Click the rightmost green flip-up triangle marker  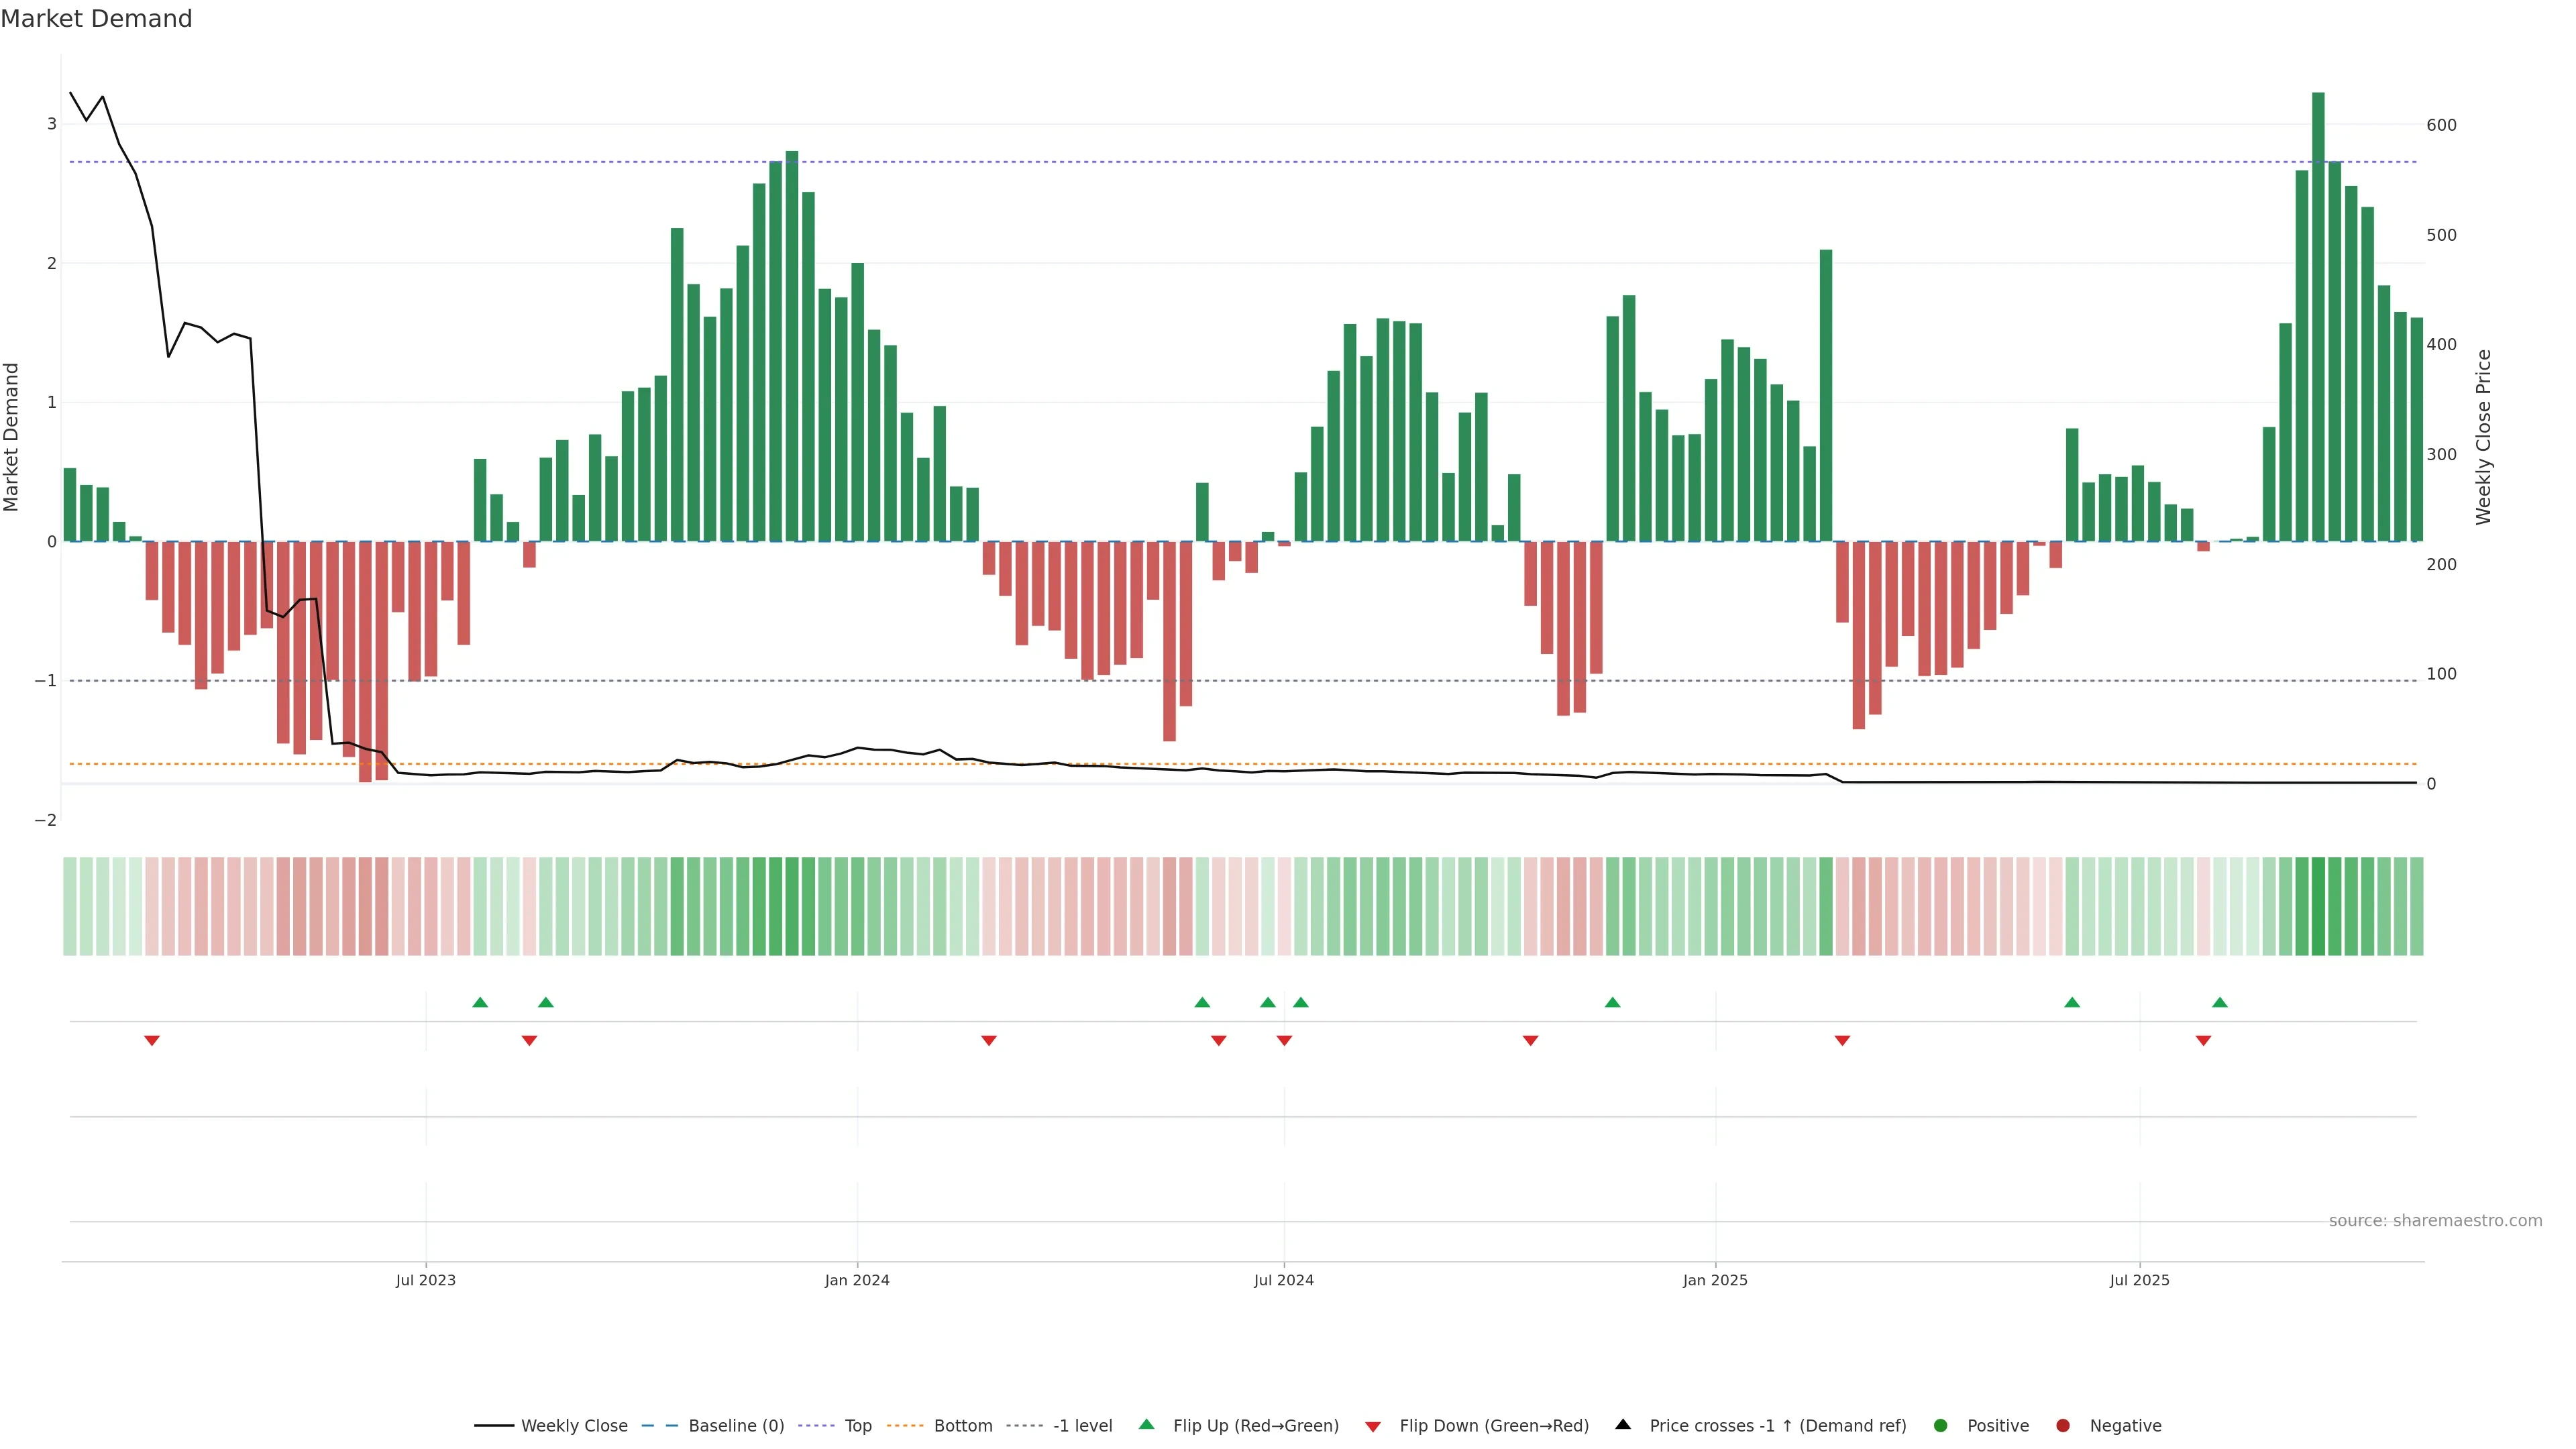(2220, 1002)
